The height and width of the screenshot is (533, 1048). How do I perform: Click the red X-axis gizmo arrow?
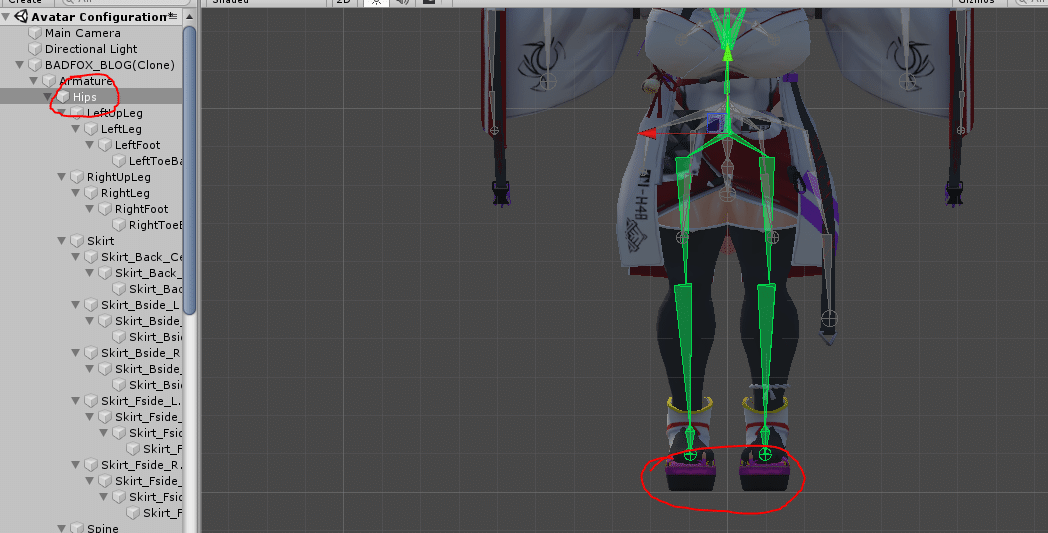click(648, 134)
